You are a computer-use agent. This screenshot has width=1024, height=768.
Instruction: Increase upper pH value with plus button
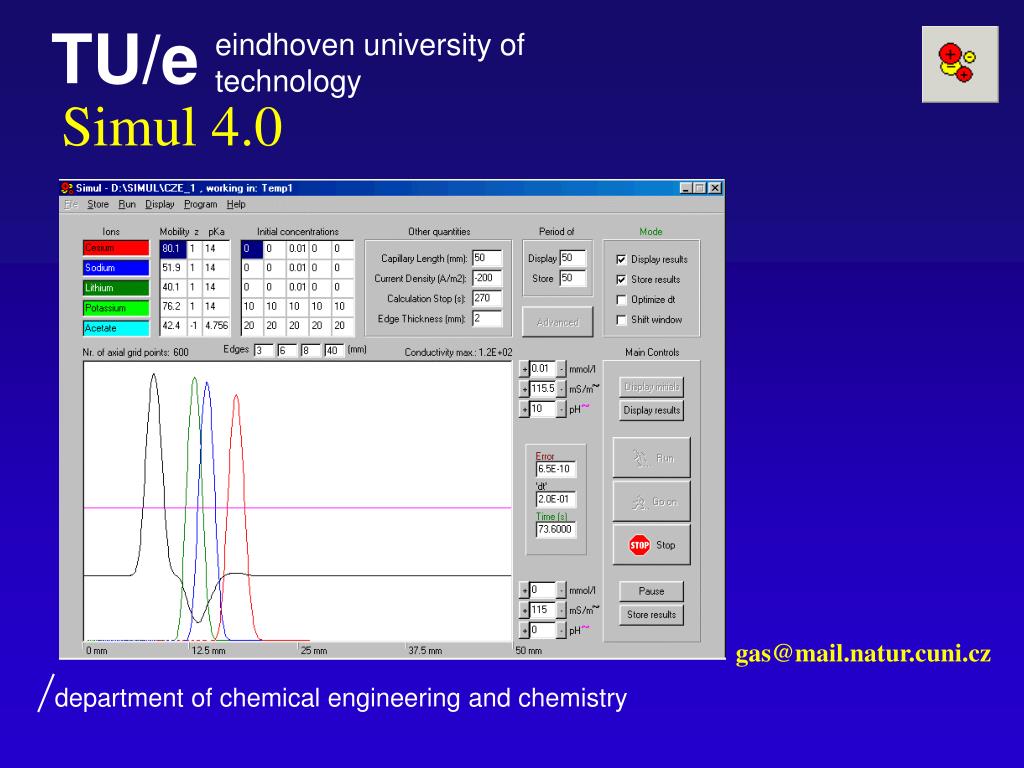[x=524, y=409]
